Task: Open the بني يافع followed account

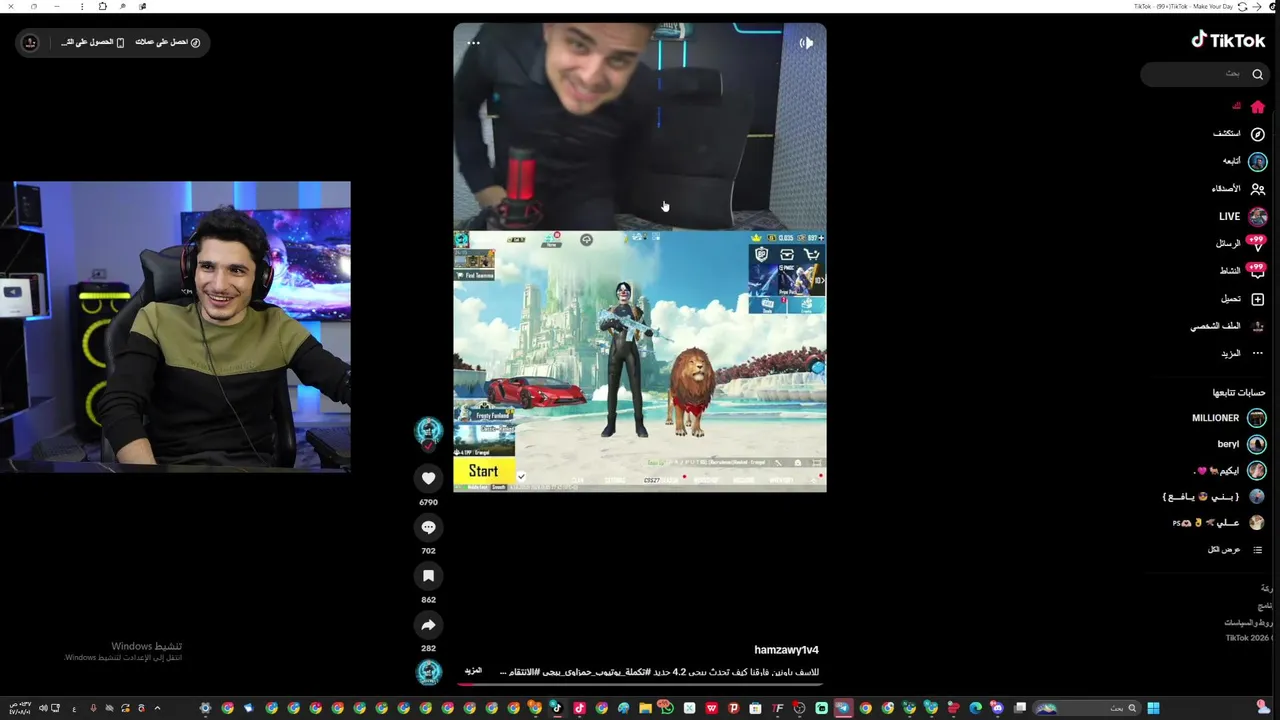Action: [1214, 496]
